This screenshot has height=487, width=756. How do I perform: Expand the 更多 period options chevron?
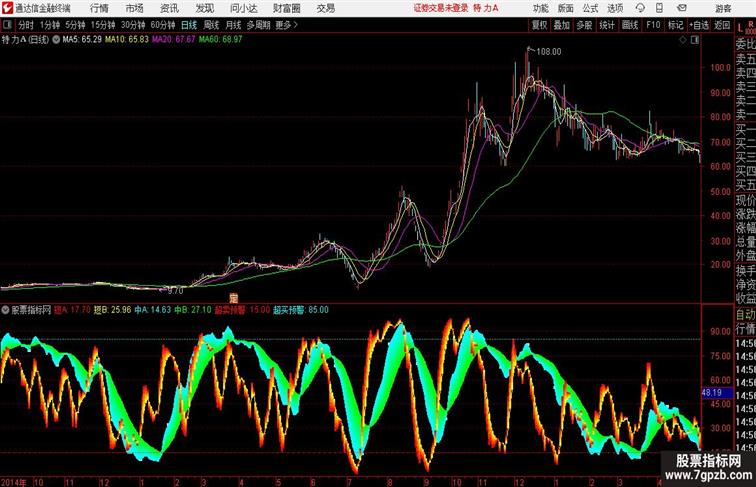pyautogui.click(x=296, y=25)
